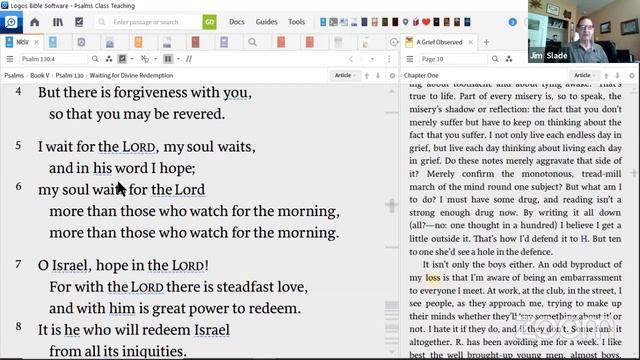Click the word Israel in verse 8
Viewport: 640px width, 360px height.
[212, 330]
